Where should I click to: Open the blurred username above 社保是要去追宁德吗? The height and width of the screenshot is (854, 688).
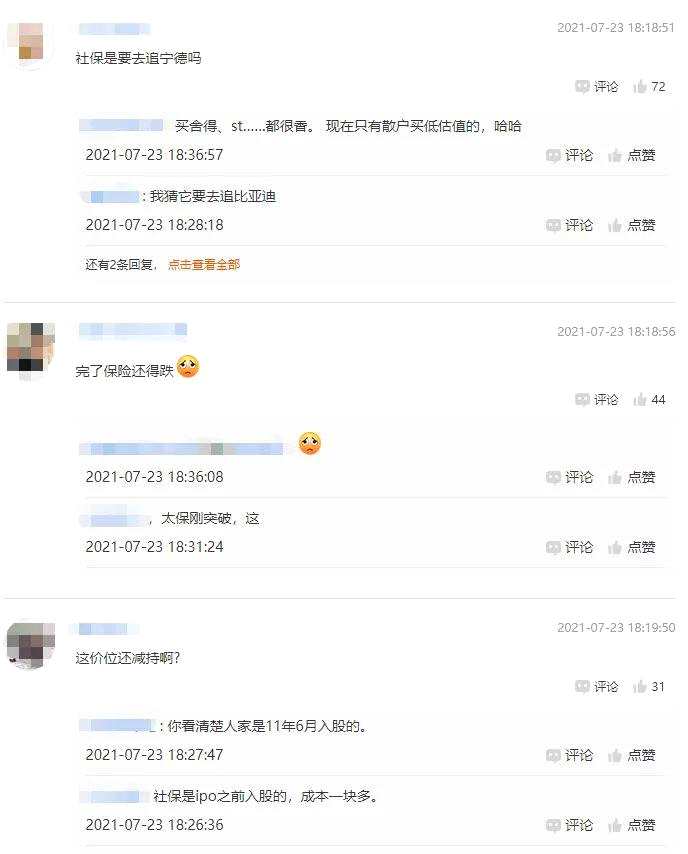(x=114, y=29)
